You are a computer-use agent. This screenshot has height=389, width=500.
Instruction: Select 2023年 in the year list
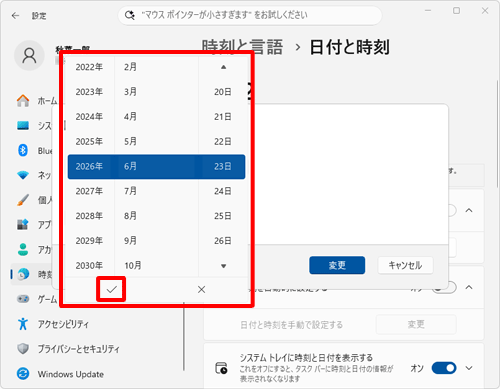[89, 92]
